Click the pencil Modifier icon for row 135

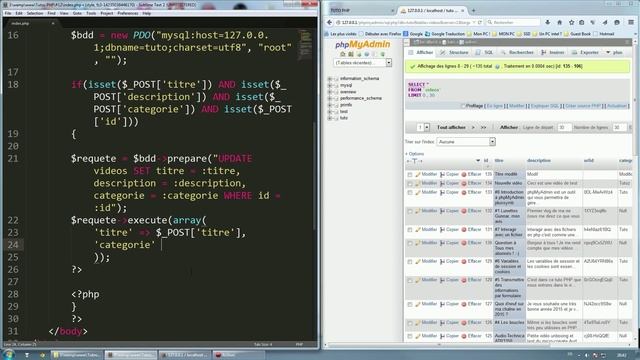click(418, 174)
